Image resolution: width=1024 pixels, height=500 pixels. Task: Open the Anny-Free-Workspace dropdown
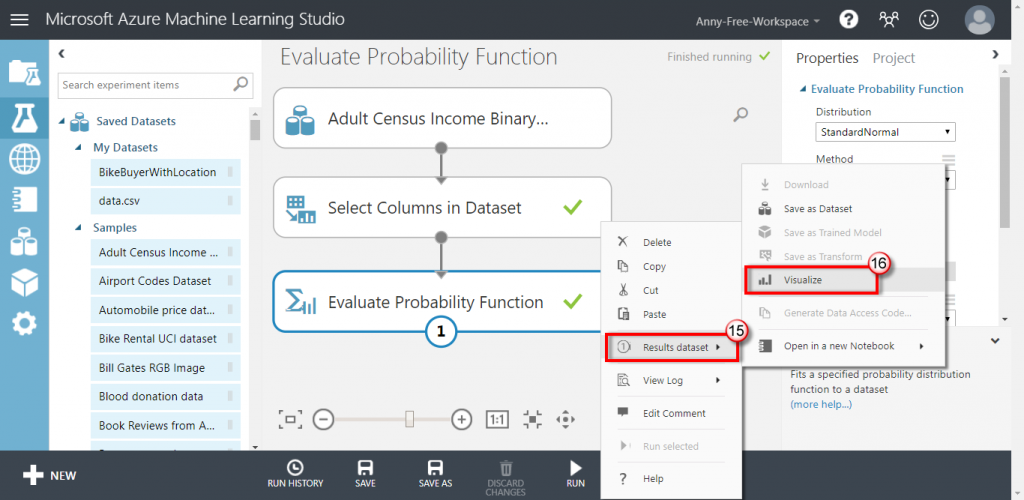click(x=758, y=21)
